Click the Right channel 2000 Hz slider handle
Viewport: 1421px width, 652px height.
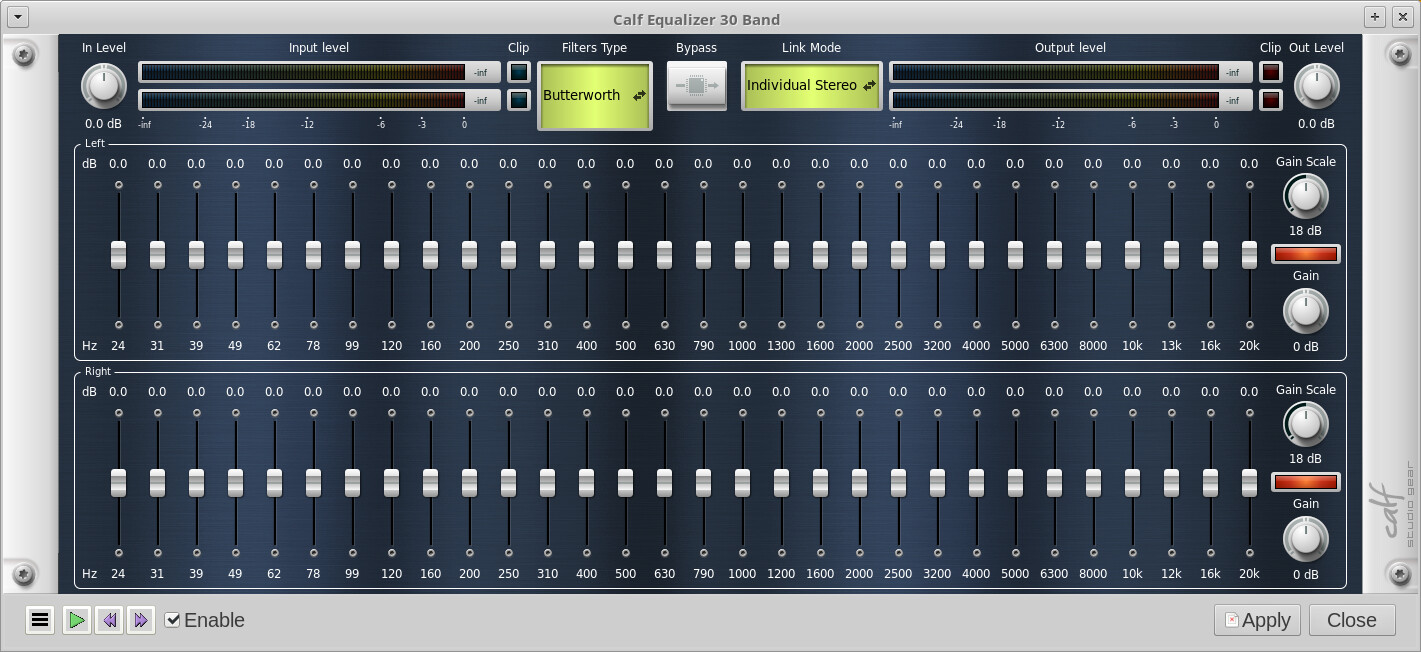(859, 483)
